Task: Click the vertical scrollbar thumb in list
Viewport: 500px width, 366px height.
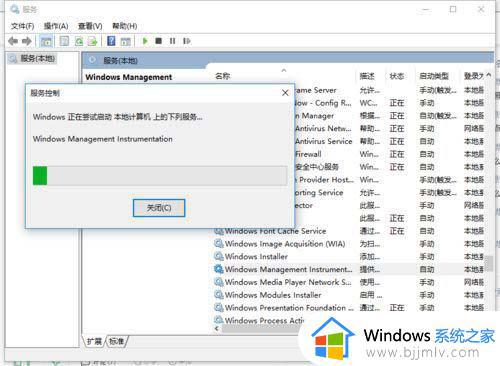Action: 489,263
